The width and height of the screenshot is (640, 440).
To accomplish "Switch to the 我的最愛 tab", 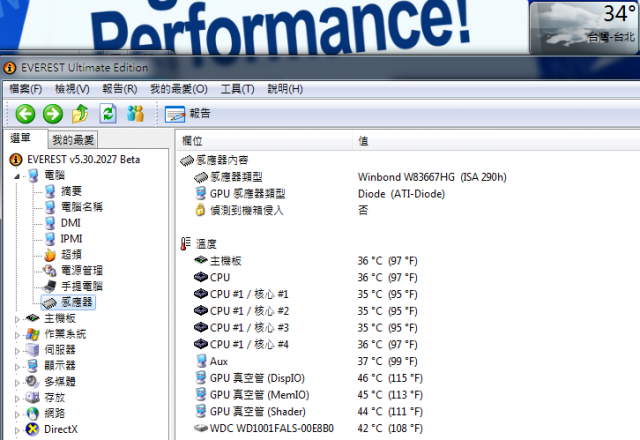I will pos(73,140).
